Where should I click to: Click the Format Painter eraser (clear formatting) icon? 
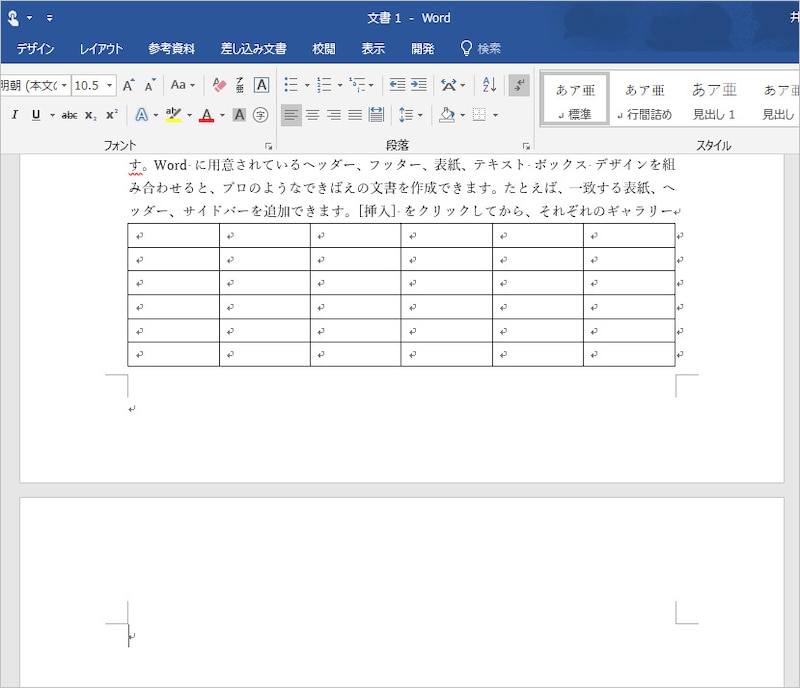click(x=218, y=84)
